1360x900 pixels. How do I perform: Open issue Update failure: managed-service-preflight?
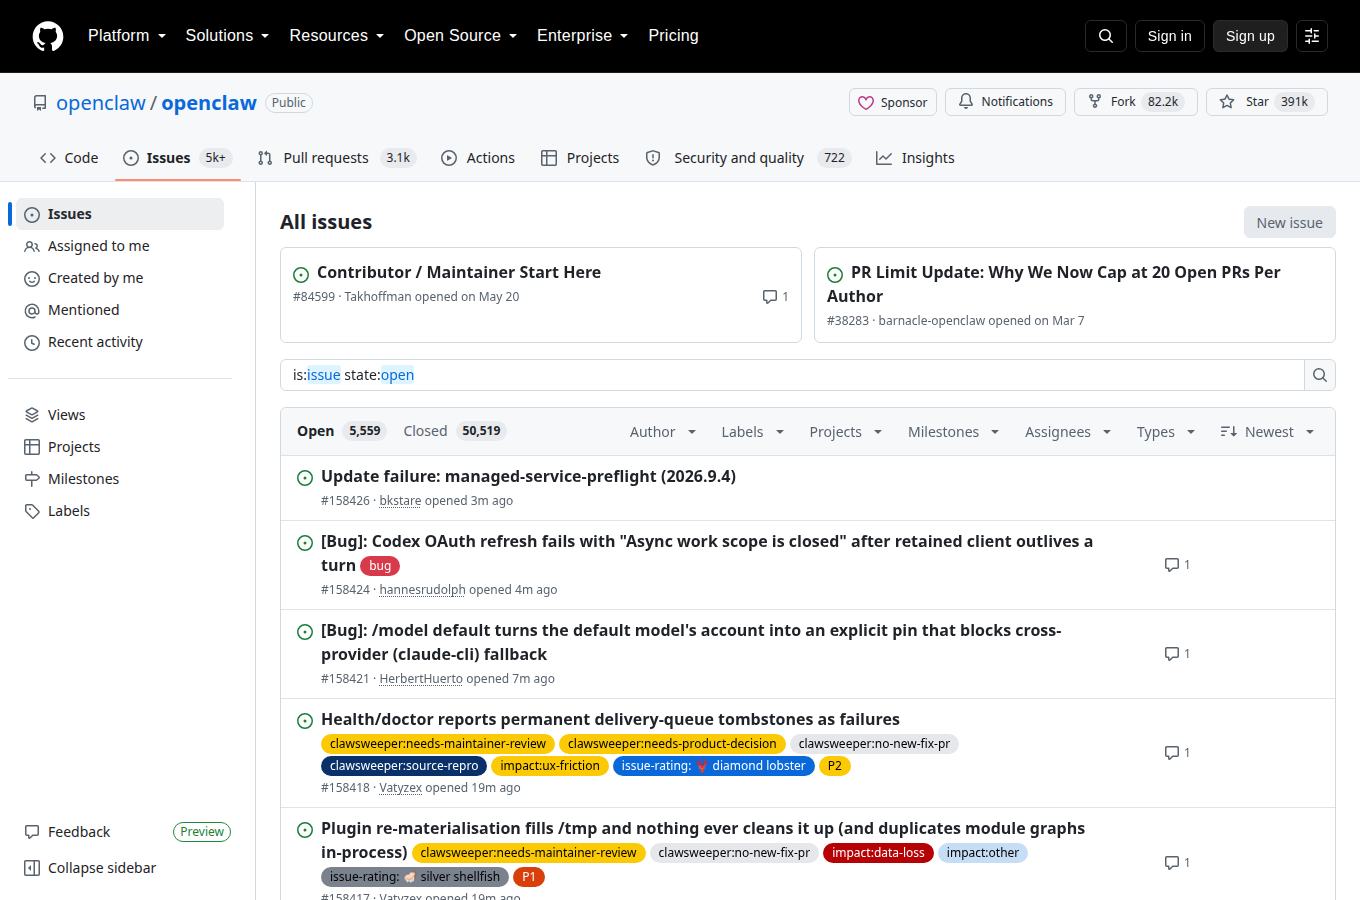coord(528,476)
